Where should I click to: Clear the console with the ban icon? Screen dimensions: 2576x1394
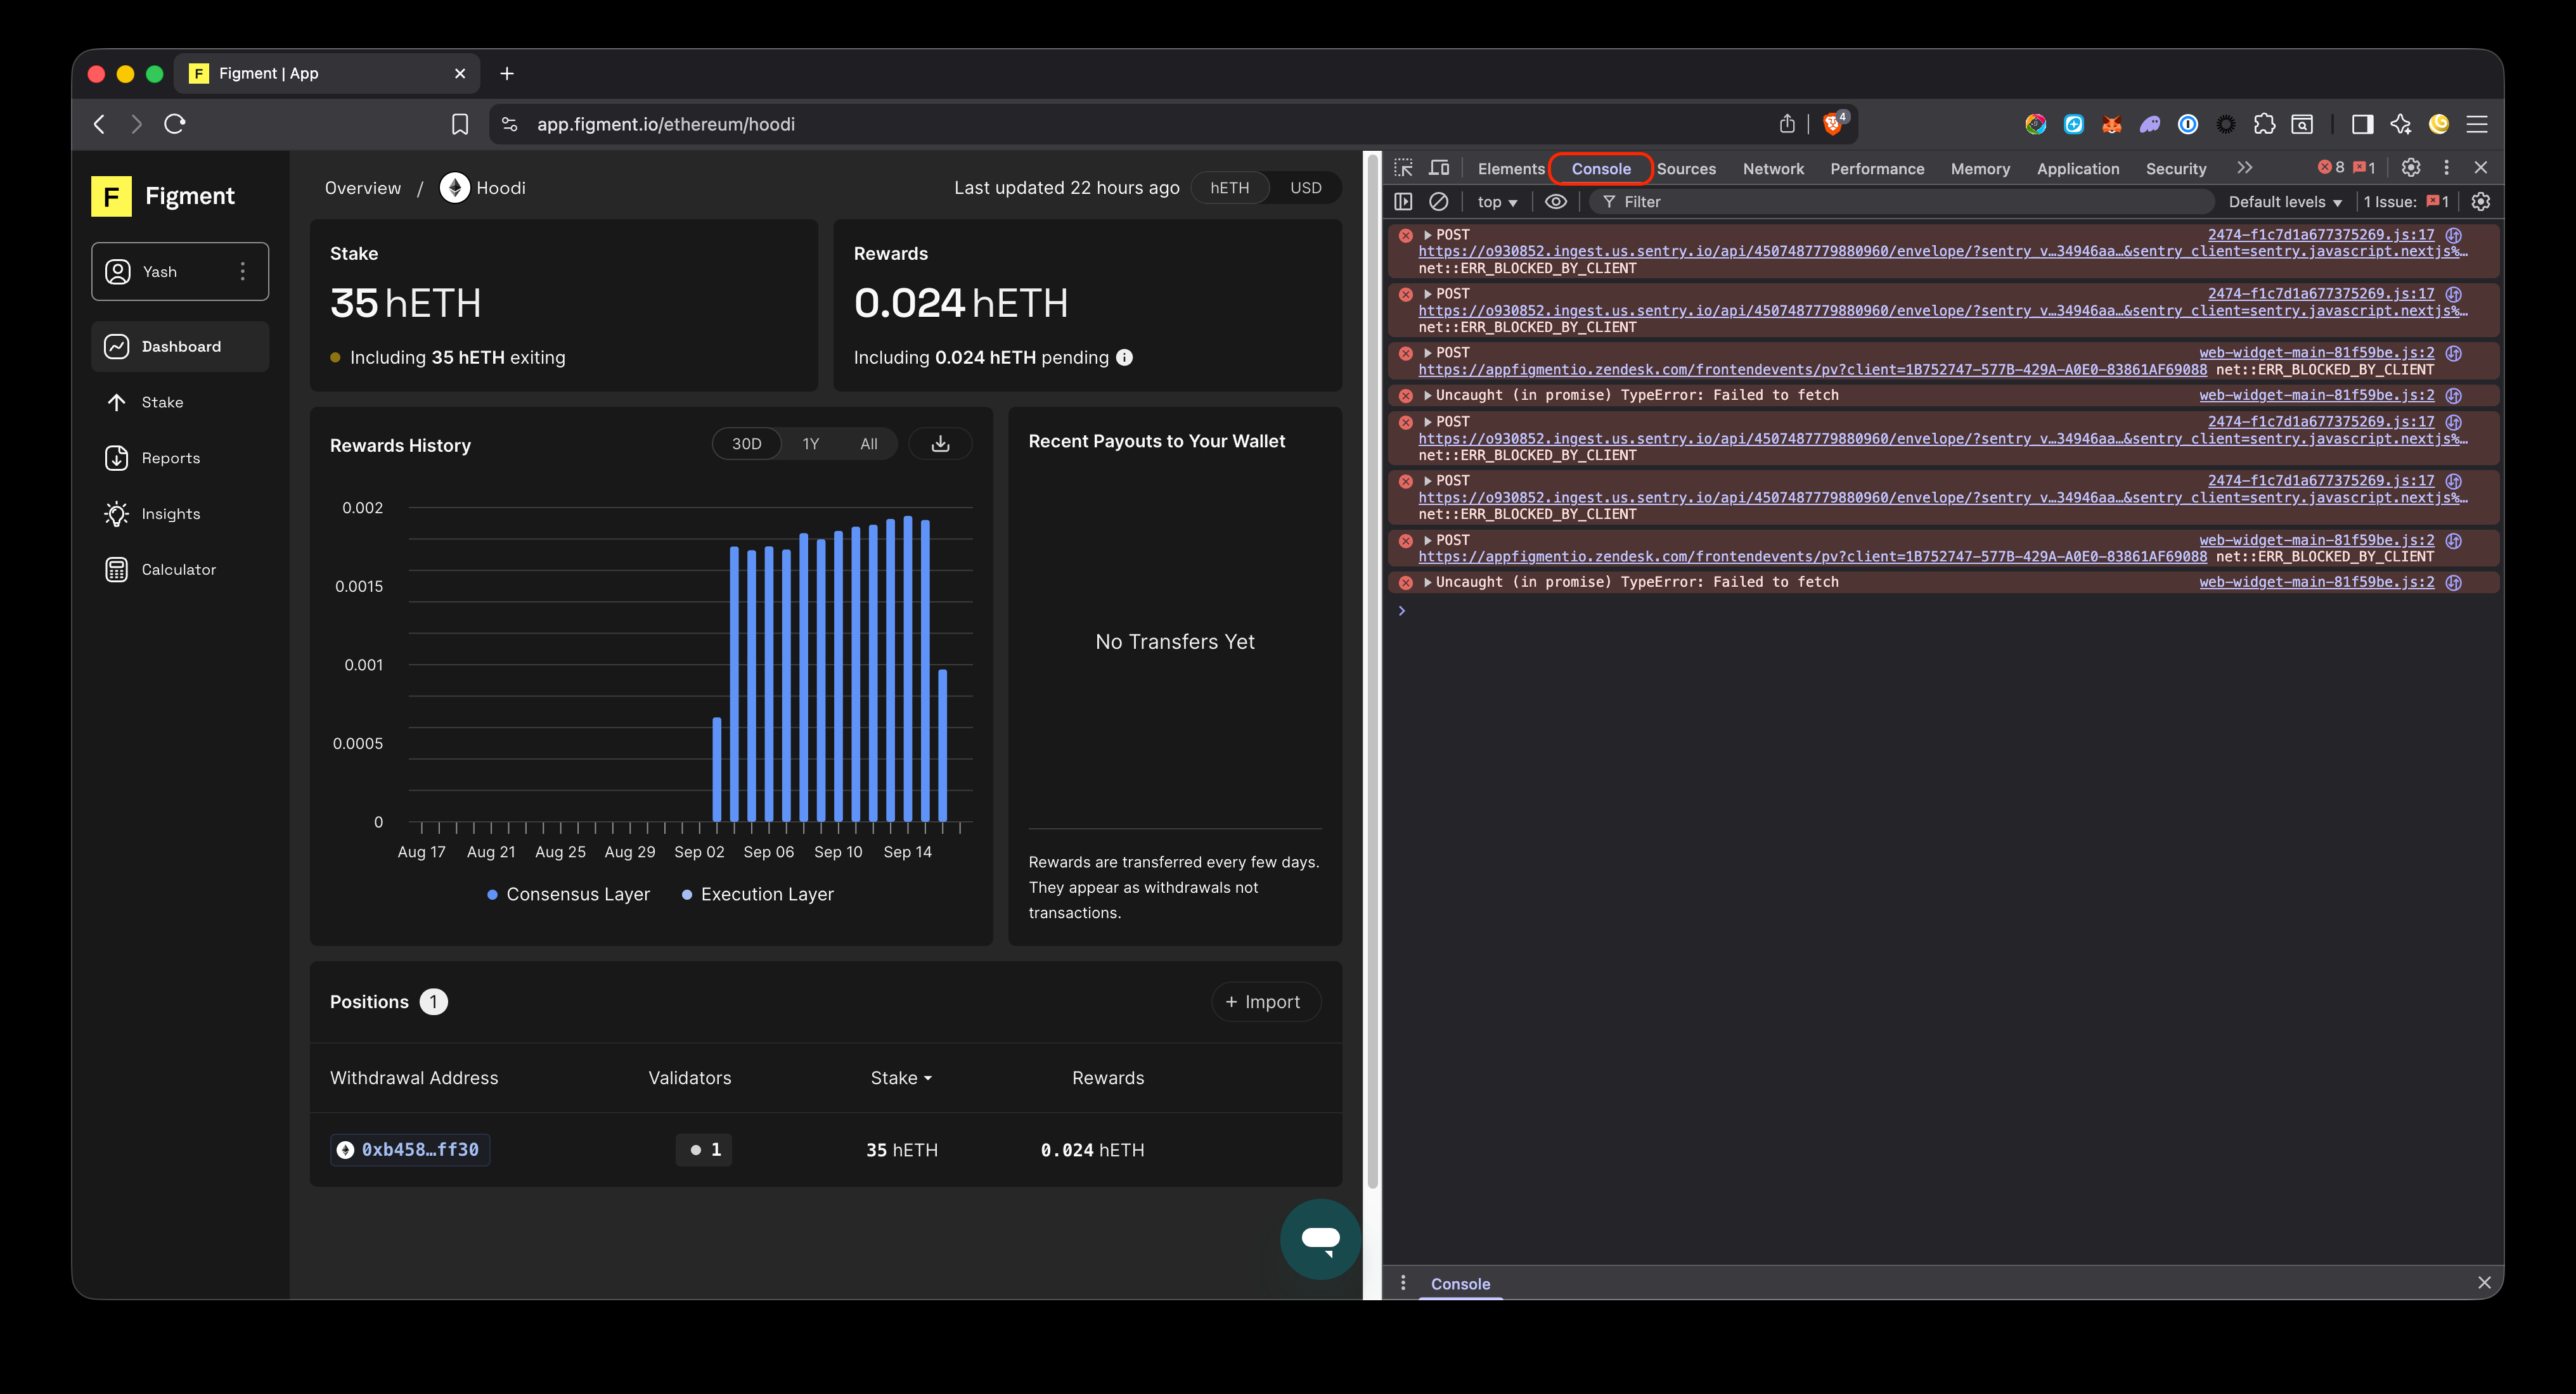[x=1438, y=202]
